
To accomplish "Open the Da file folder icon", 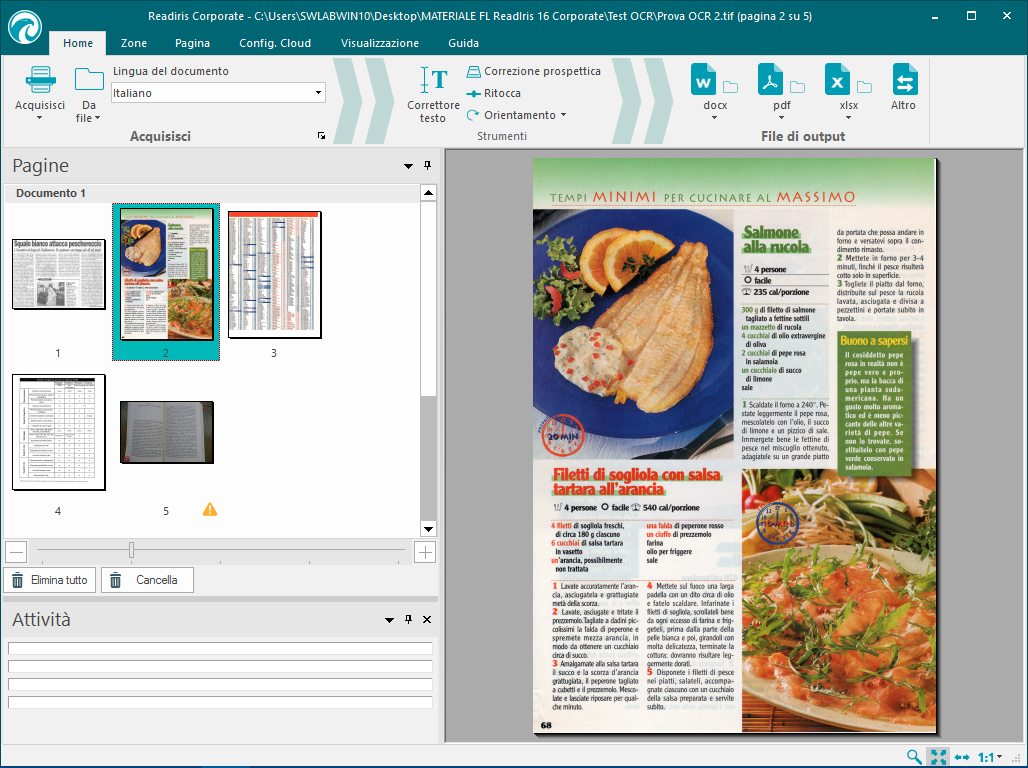I will click(x=89, y=80).
